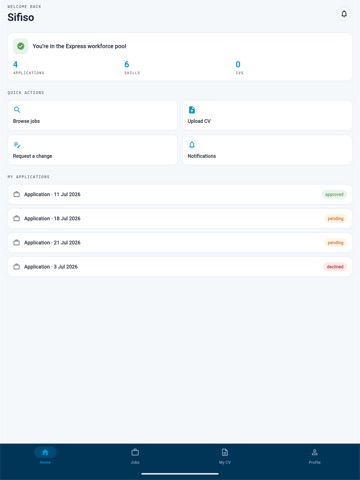The height and width of the screenshot is (480, 360).
Task: Click the approved status badge
Action: click(334, 194)
